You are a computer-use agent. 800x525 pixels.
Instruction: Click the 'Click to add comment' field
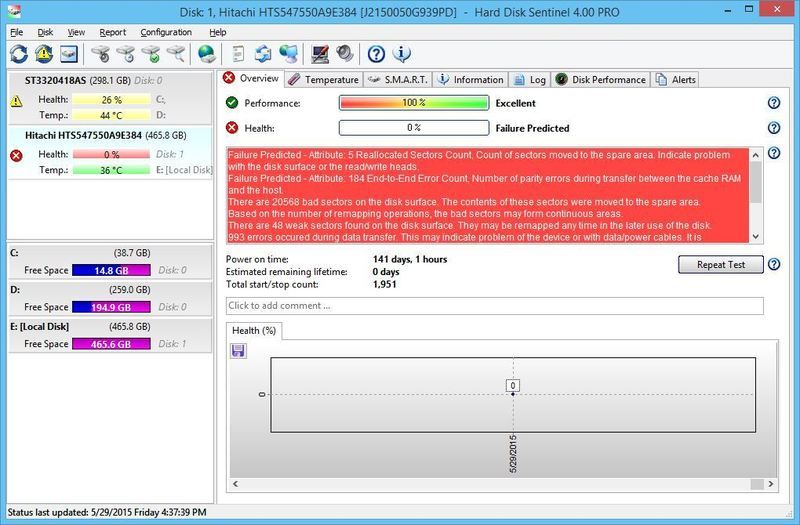494,305
